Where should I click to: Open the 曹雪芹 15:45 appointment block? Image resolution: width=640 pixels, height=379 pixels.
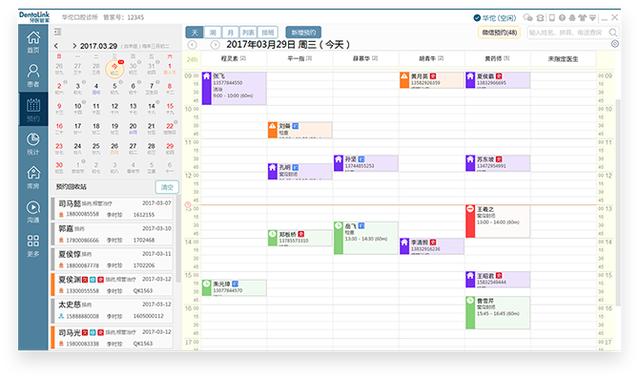pyautogui.click(x=498, y=313)
